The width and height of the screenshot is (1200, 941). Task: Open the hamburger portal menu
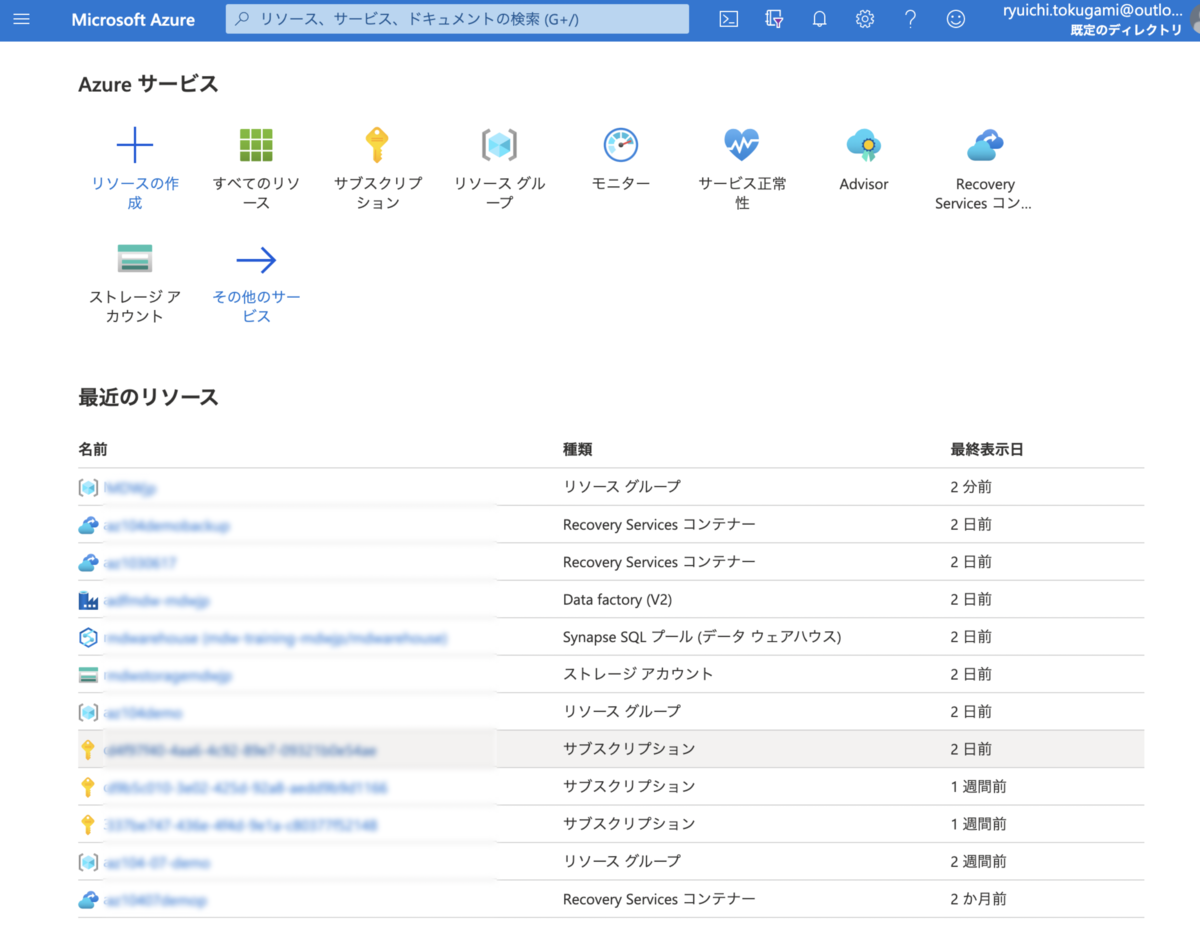21,19
